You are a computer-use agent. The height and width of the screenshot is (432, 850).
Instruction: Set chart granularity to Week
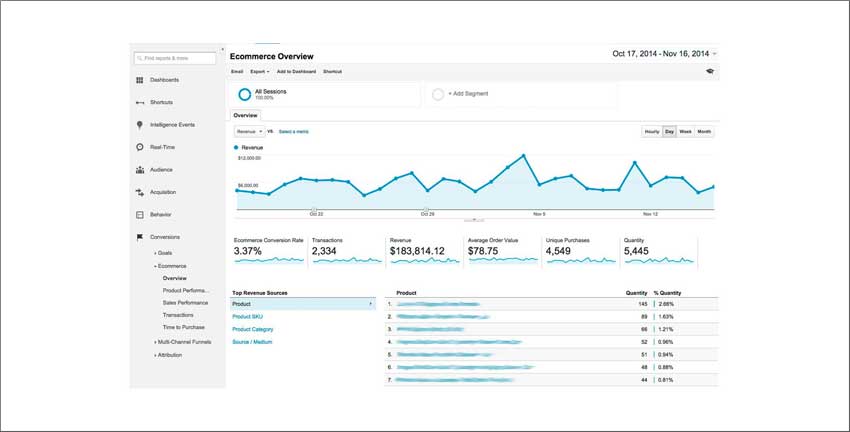685,132
